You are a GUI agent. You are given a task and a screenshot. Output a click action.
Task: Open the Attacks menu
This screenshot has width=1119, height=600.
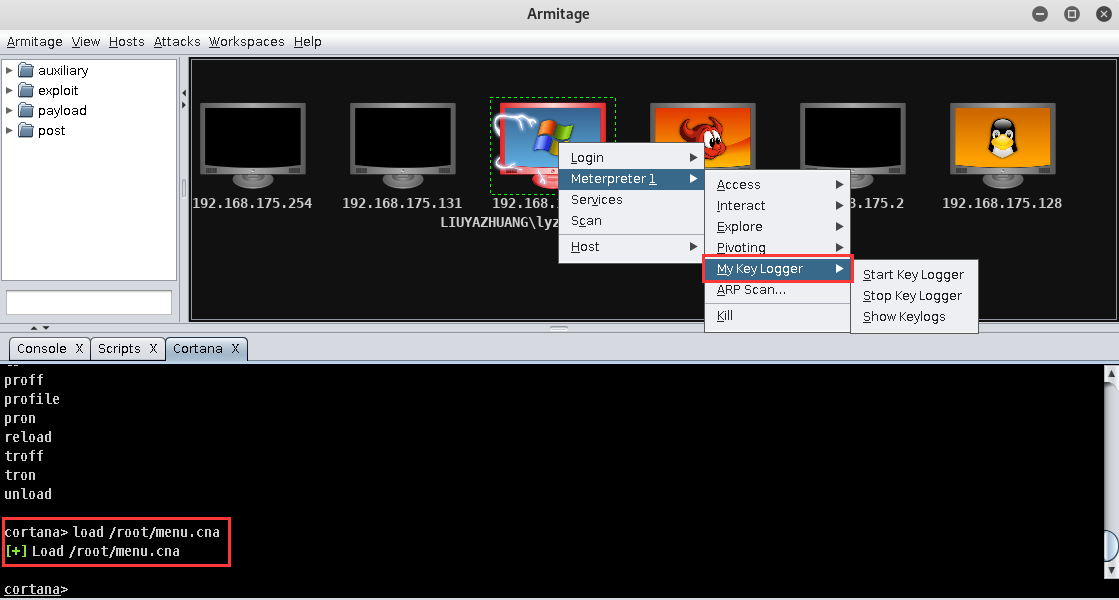[177, 41]
